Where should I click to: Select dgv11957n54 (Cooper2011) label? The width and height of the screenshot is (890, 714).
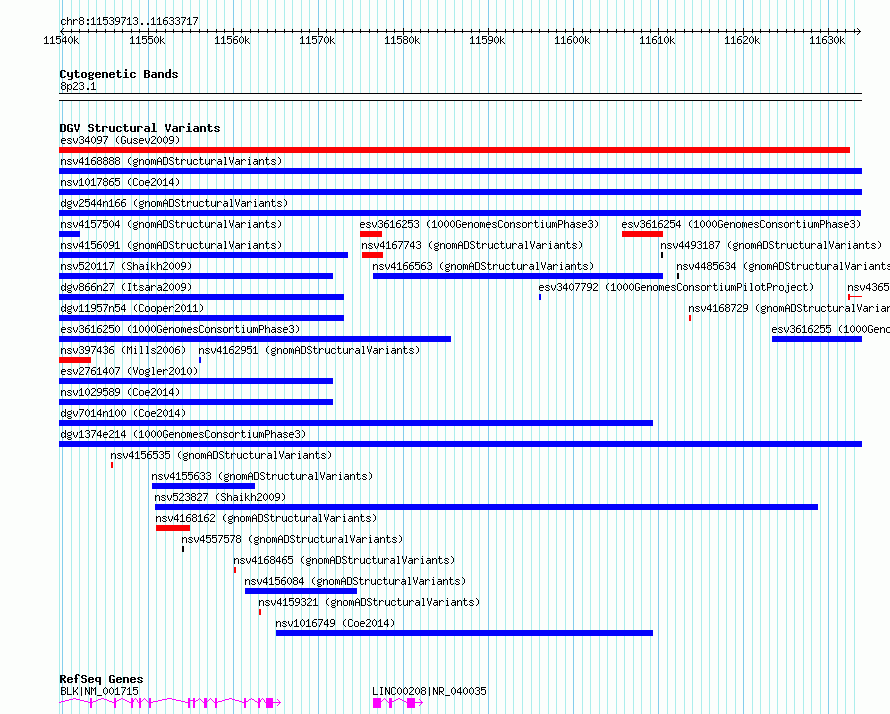pos(132,308)
